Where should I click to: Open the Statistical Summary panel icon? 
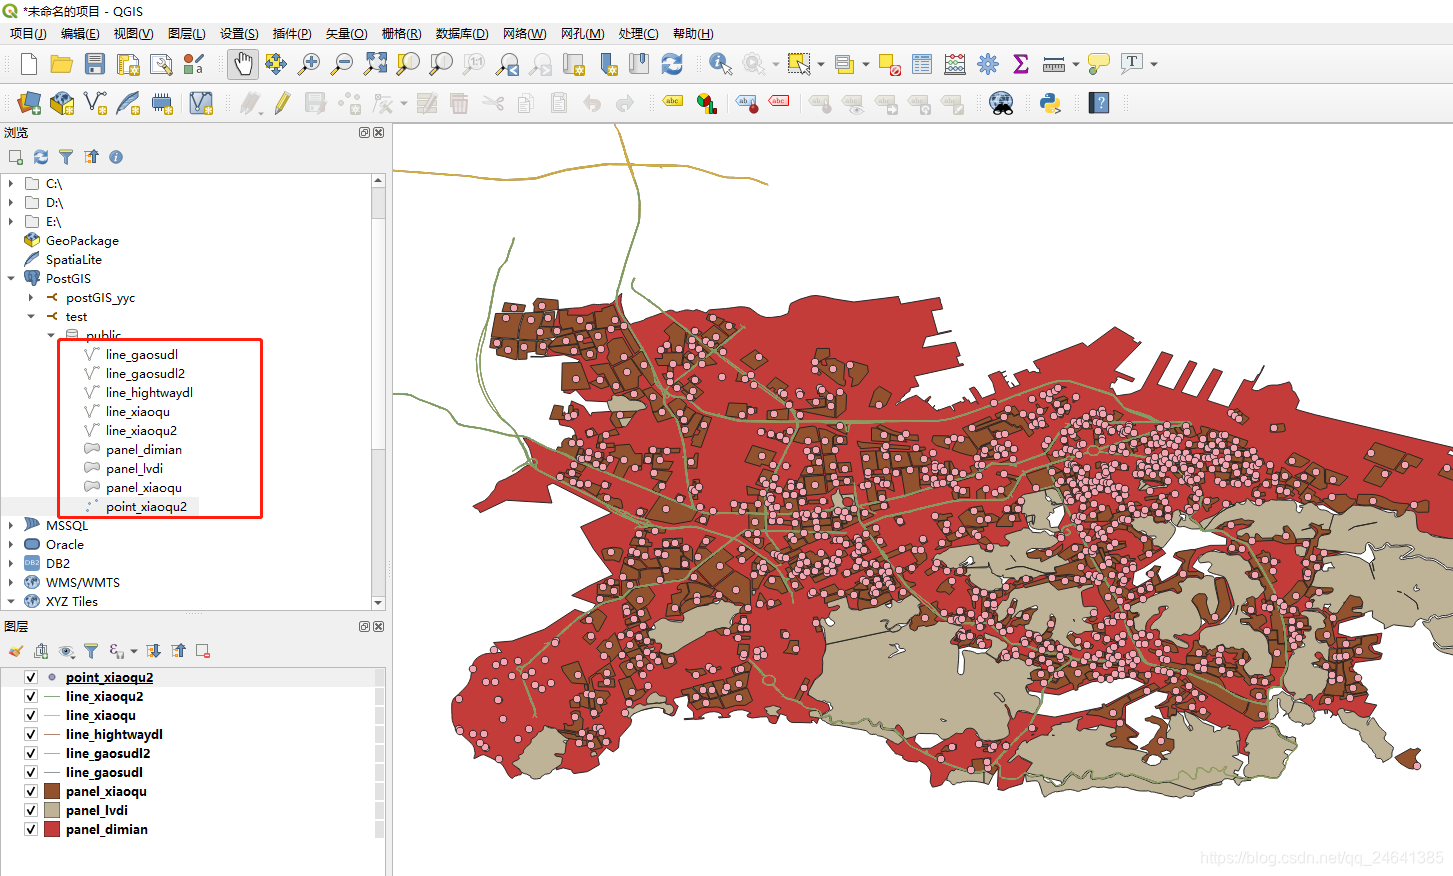pyautogui.click(x=1019, y=63)
